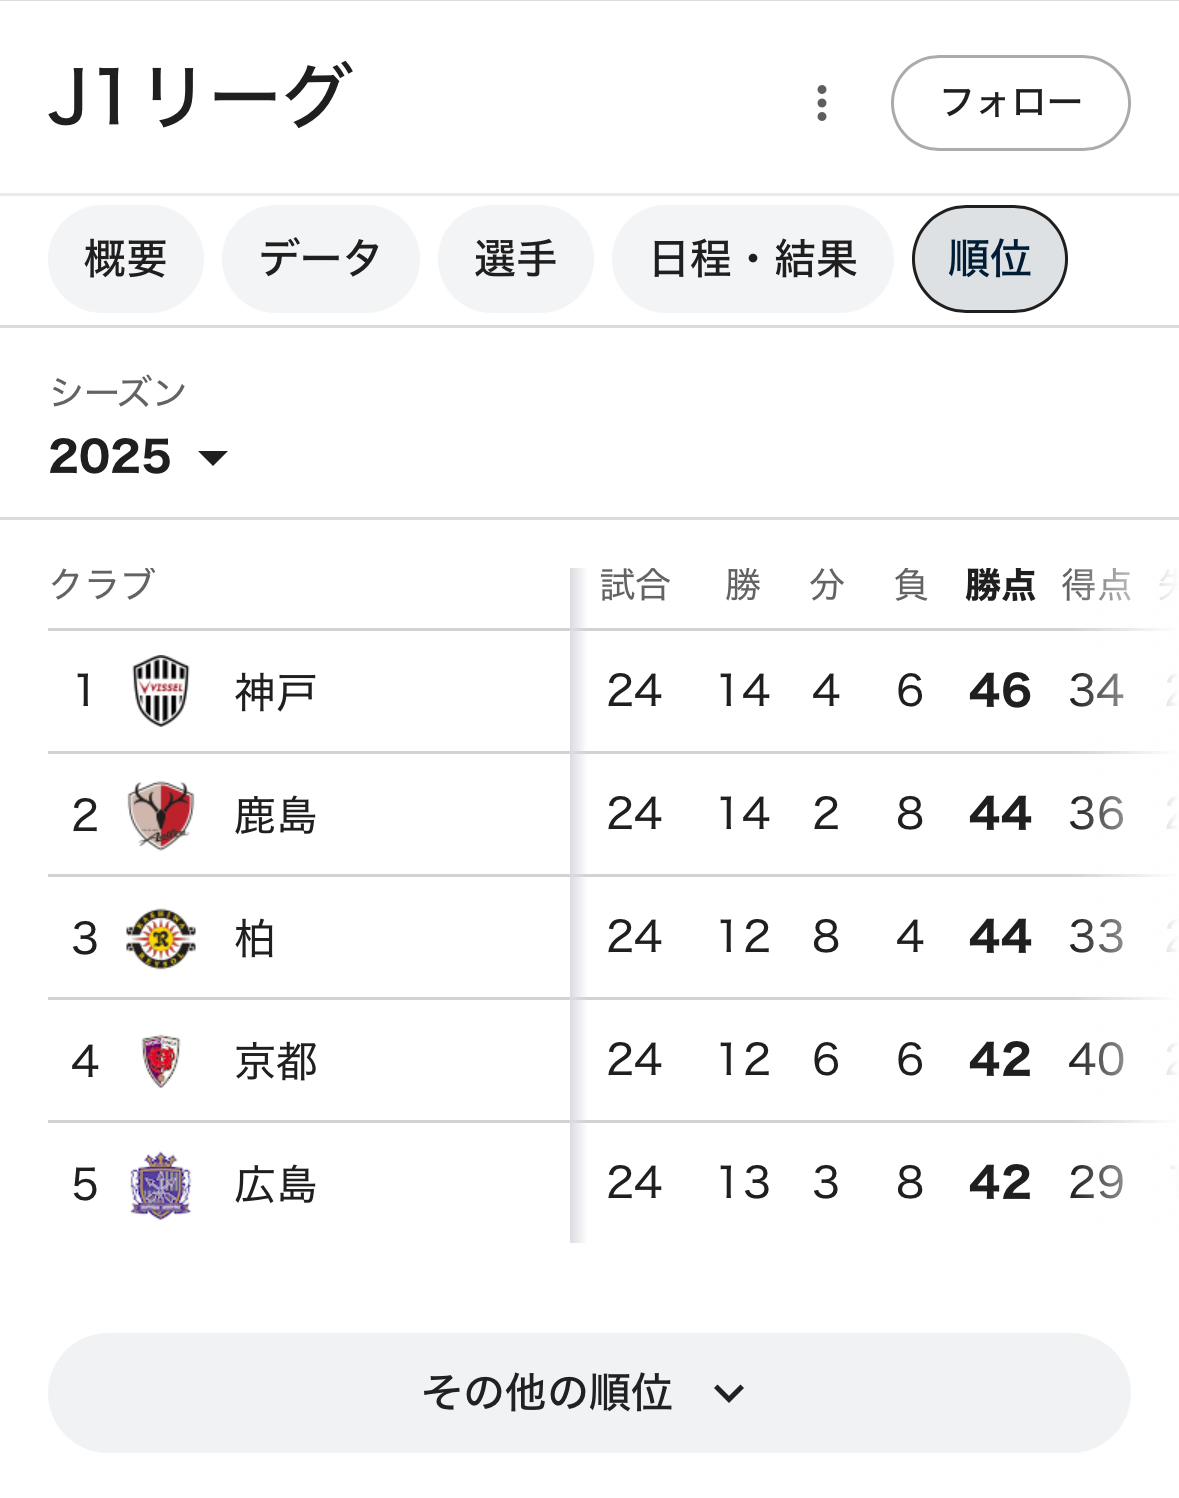Viewport: 1179px width, 1498px height.
Task: Click the Kyoto Sanga club crest
Action: [161, 1060]
